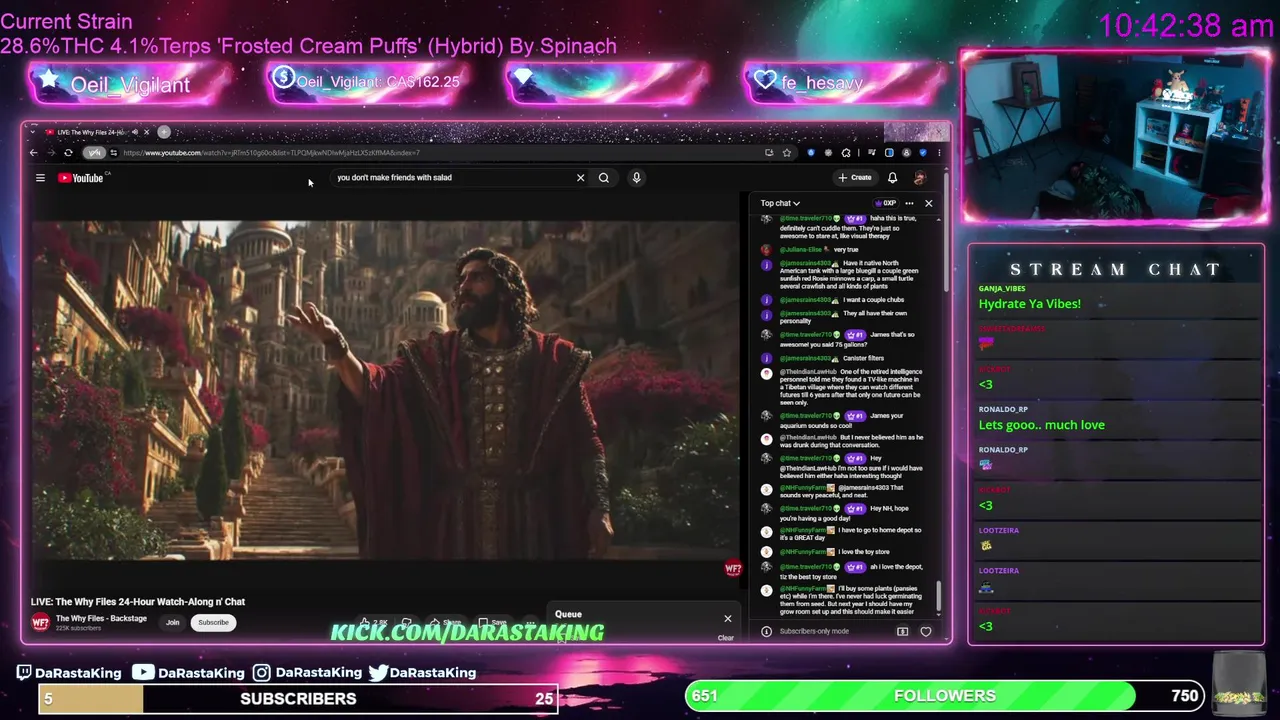Click 'Subscribers-only mode' text in chat
1280x720 pixels.
coord(814,631)
